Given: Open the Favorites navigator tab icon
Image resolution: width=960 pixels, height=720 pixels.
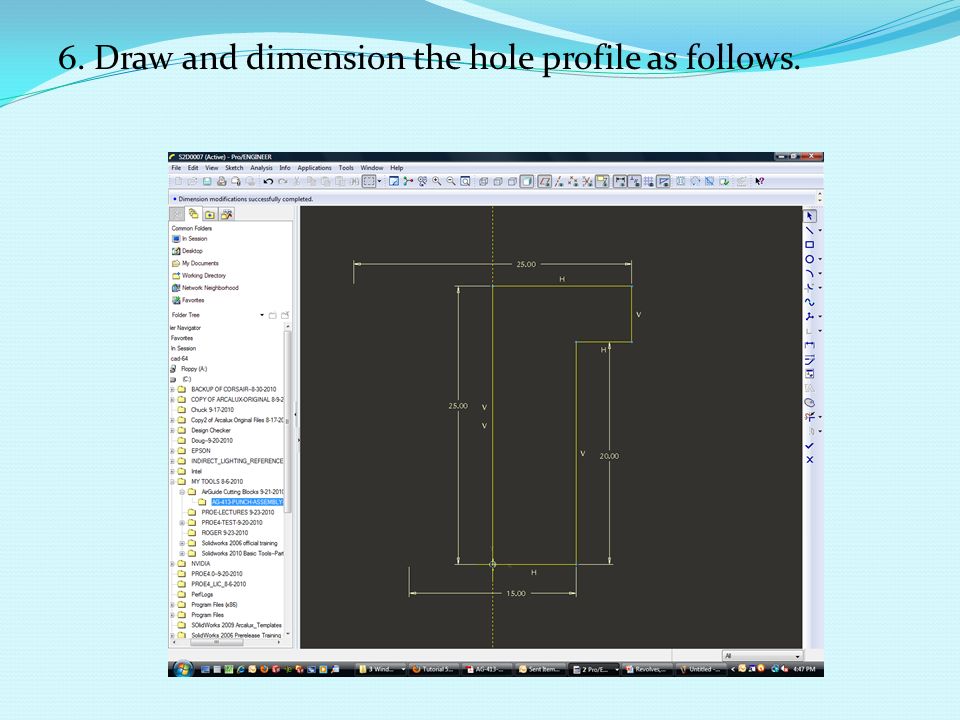Looking at the screenshot, I should coord(209,214).
